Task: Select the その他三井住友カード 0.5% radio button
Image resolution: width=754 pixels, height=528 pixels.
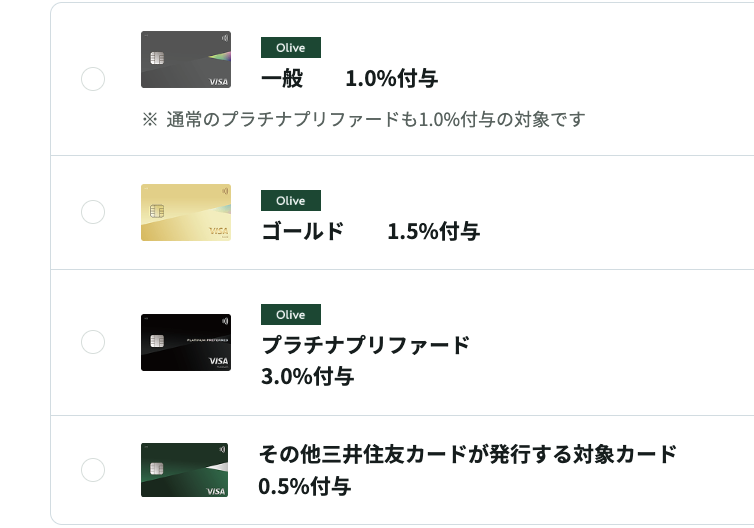Action: (x=93, y=470)
